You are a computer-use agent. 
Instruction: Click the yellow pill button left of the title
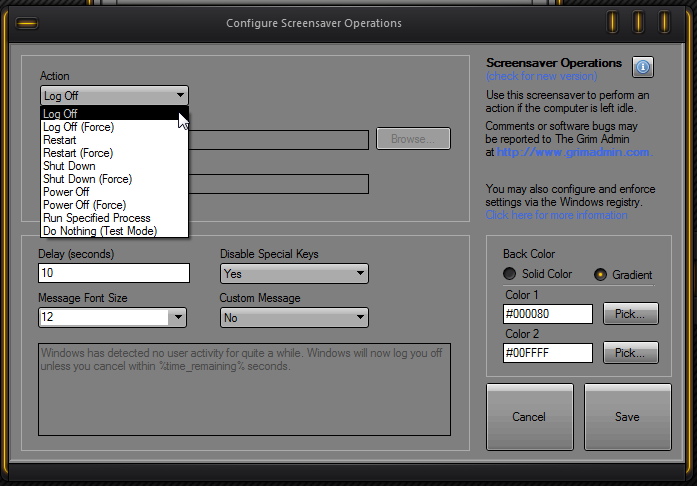click(27, 23)
